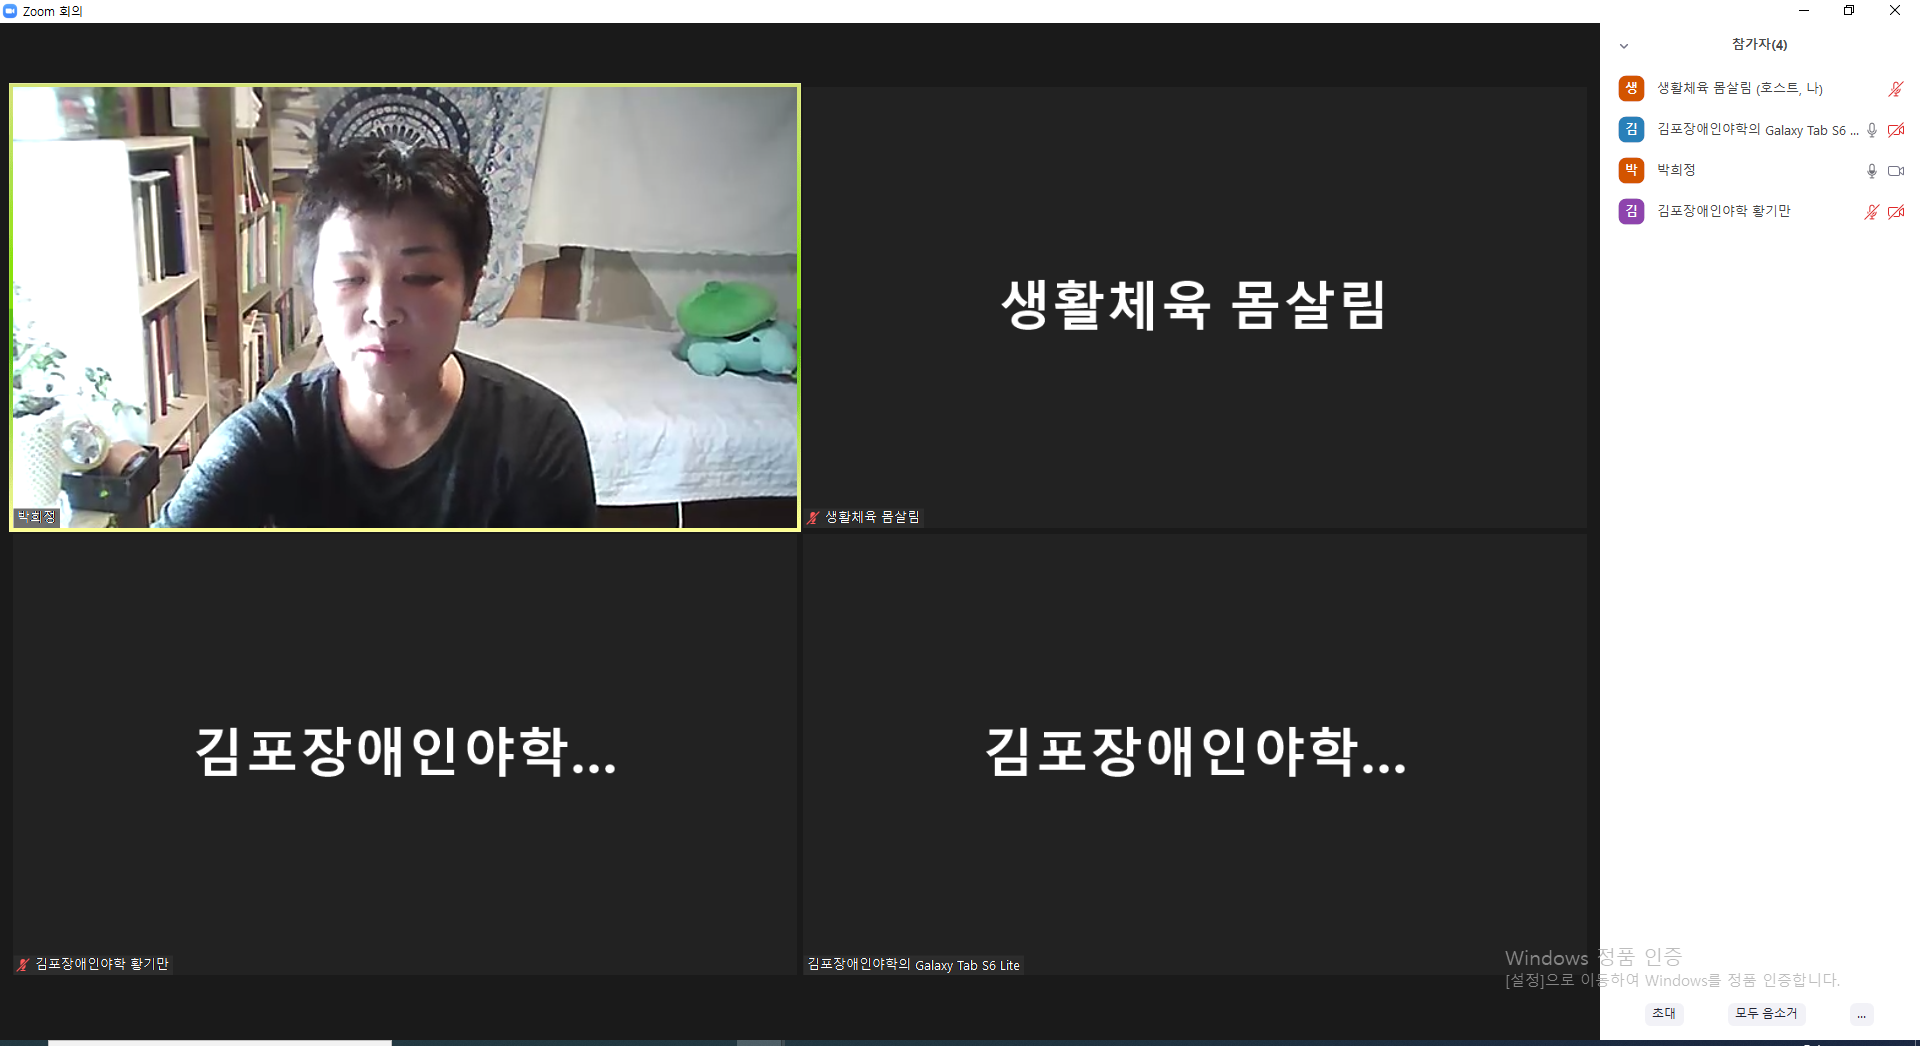Select the 생활체육 몸살림 video tile
Screen dimensions: 1920x1046
click(1195, 307)
